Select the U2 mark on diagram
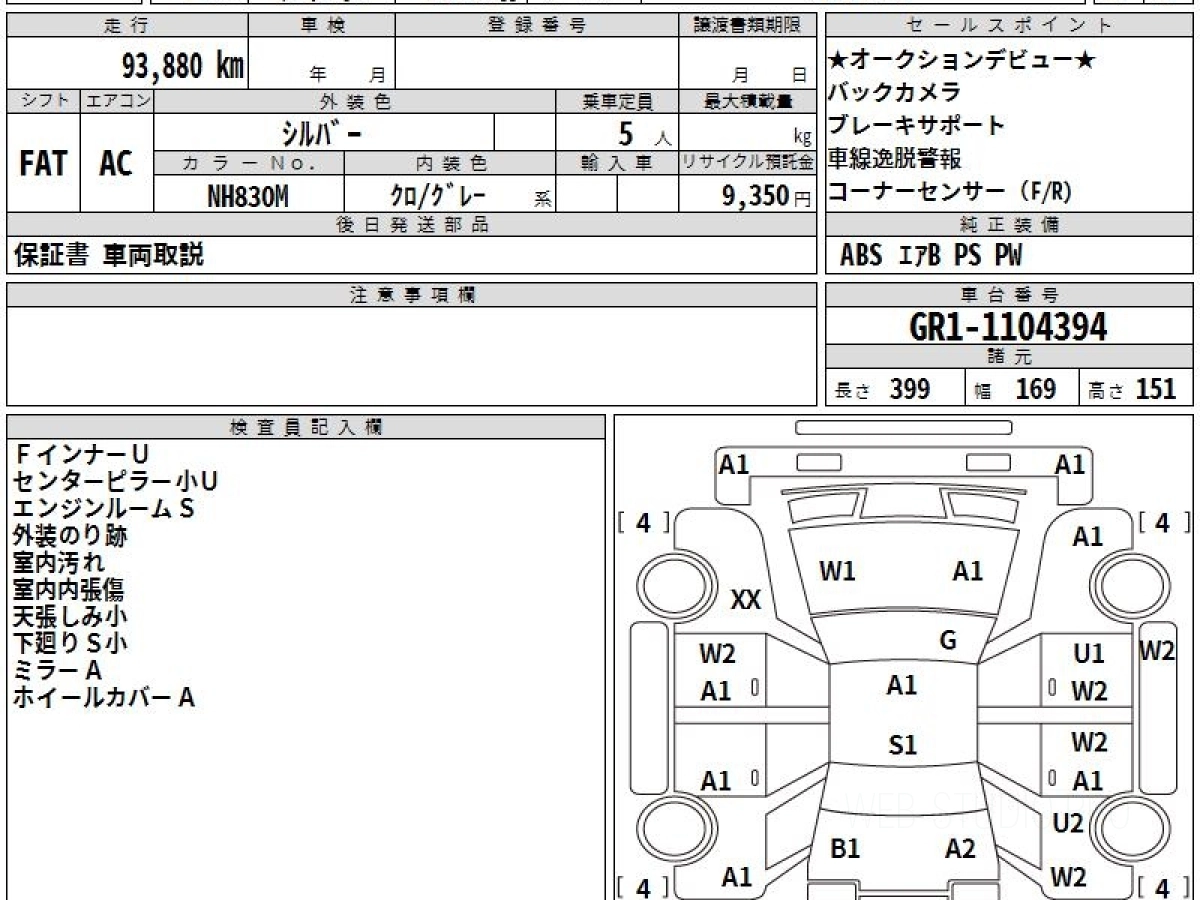 point(1068,824)
